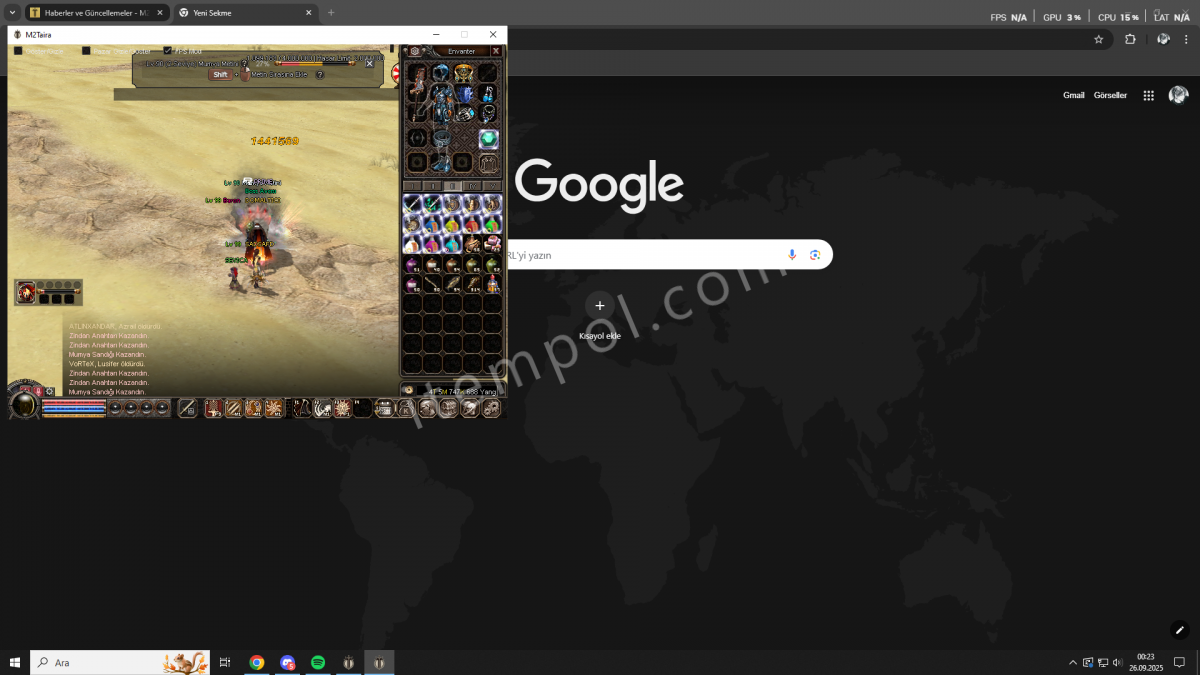Toggle the Göster/Gizle checkbox in game overlay
Viewport: 1200px width, 675px height.
[18, 50]
